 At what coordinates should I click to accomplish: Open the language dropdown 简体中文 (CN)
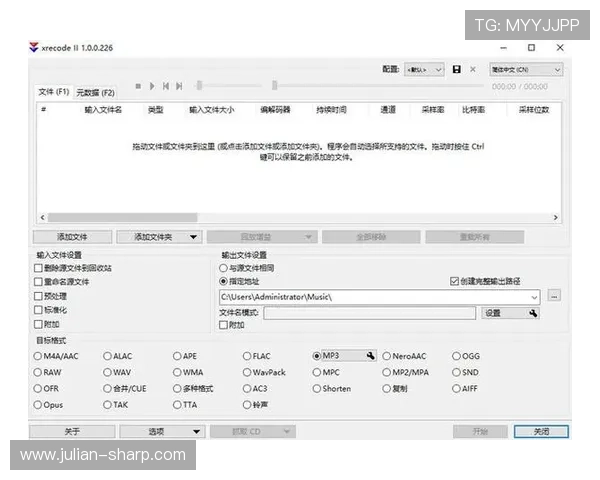click(526, 70)
